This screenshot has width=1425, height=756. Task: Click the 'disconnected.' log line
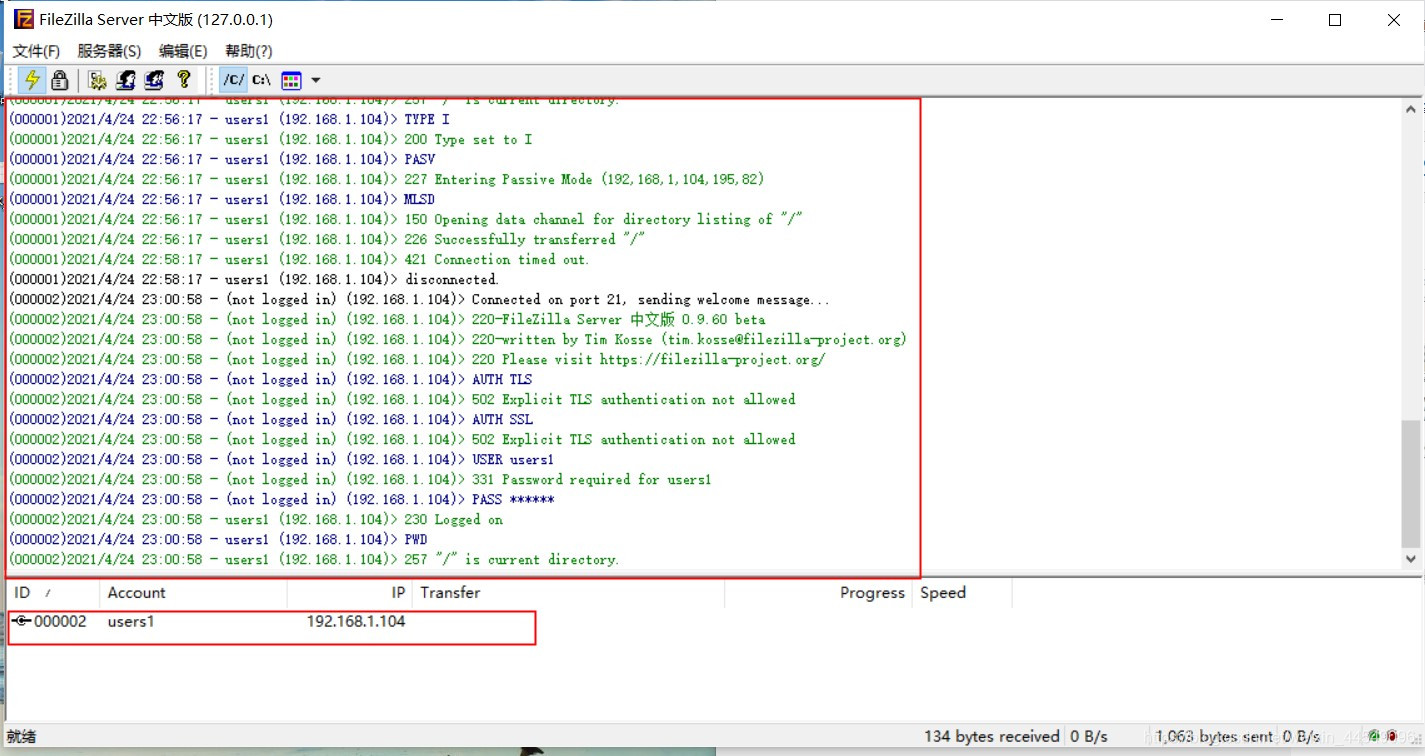tap(254, 279)
